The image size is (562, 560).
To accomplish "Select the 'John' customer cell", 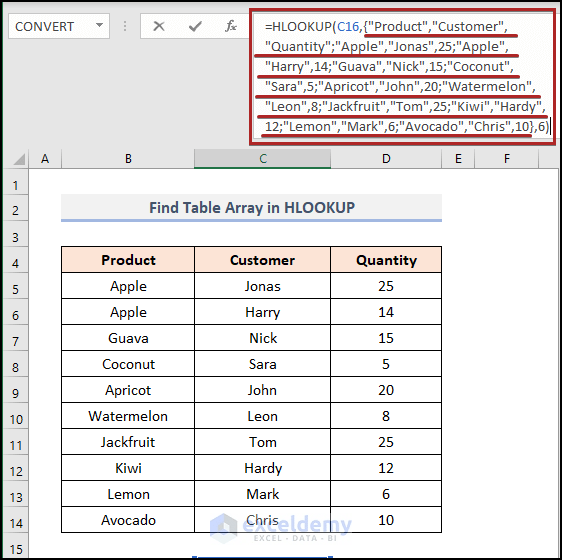I will click(262, 390).
